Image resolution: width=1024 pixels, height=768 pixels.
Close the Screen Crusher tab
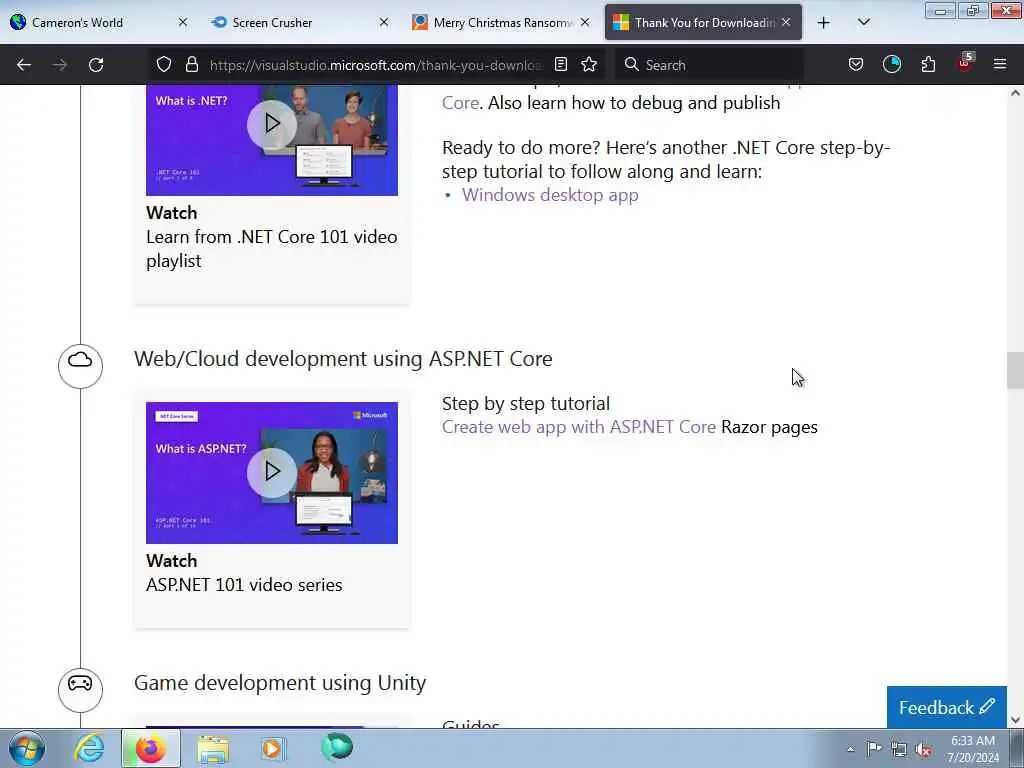pyautogui.click(x=384, y=23)
